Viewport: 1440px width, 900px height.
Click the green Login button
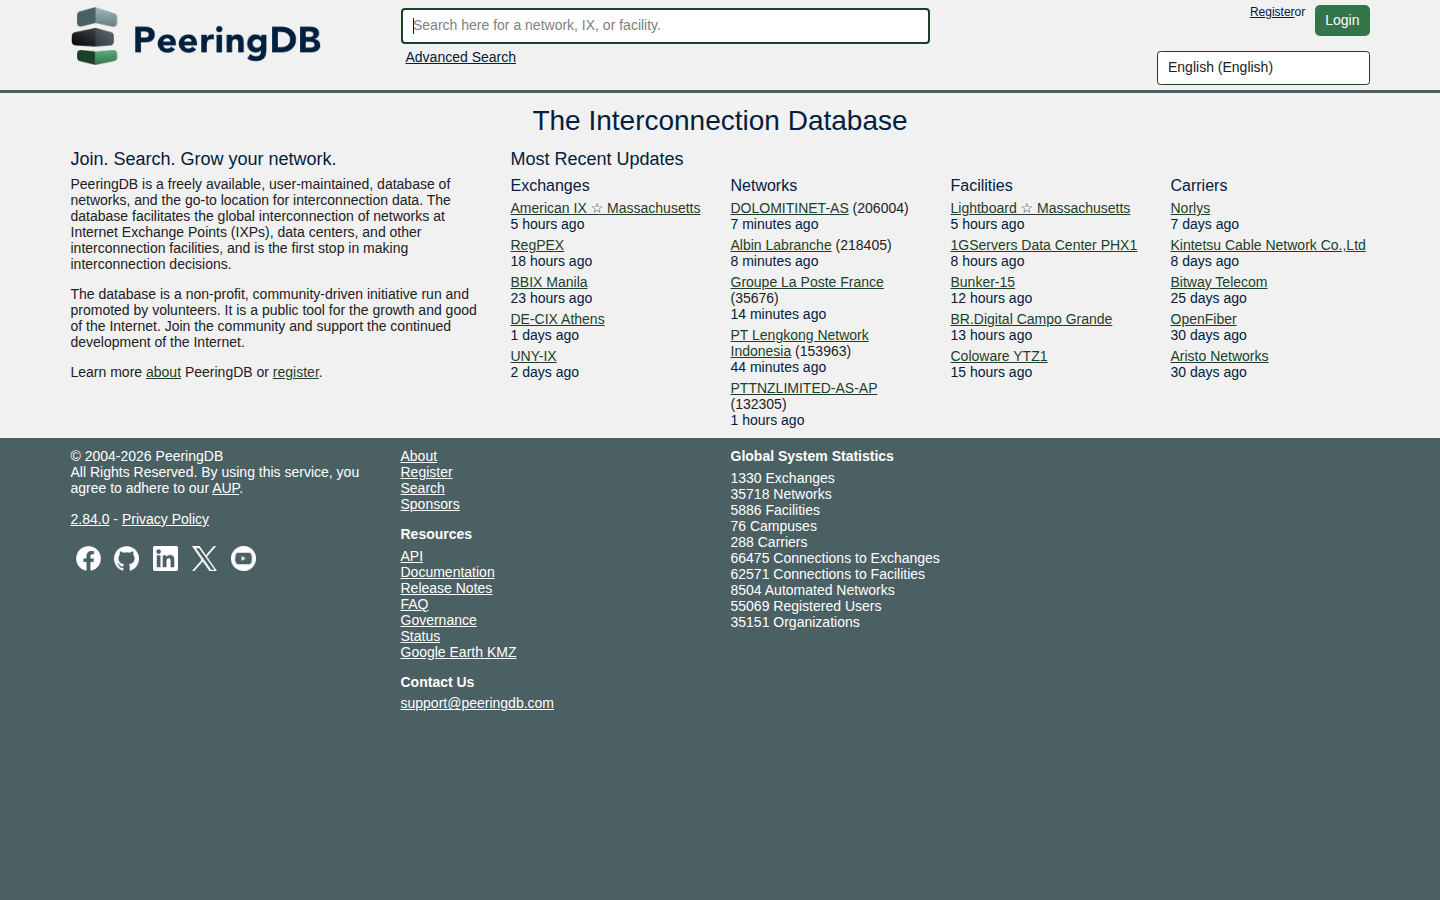tap(1342, 20)
